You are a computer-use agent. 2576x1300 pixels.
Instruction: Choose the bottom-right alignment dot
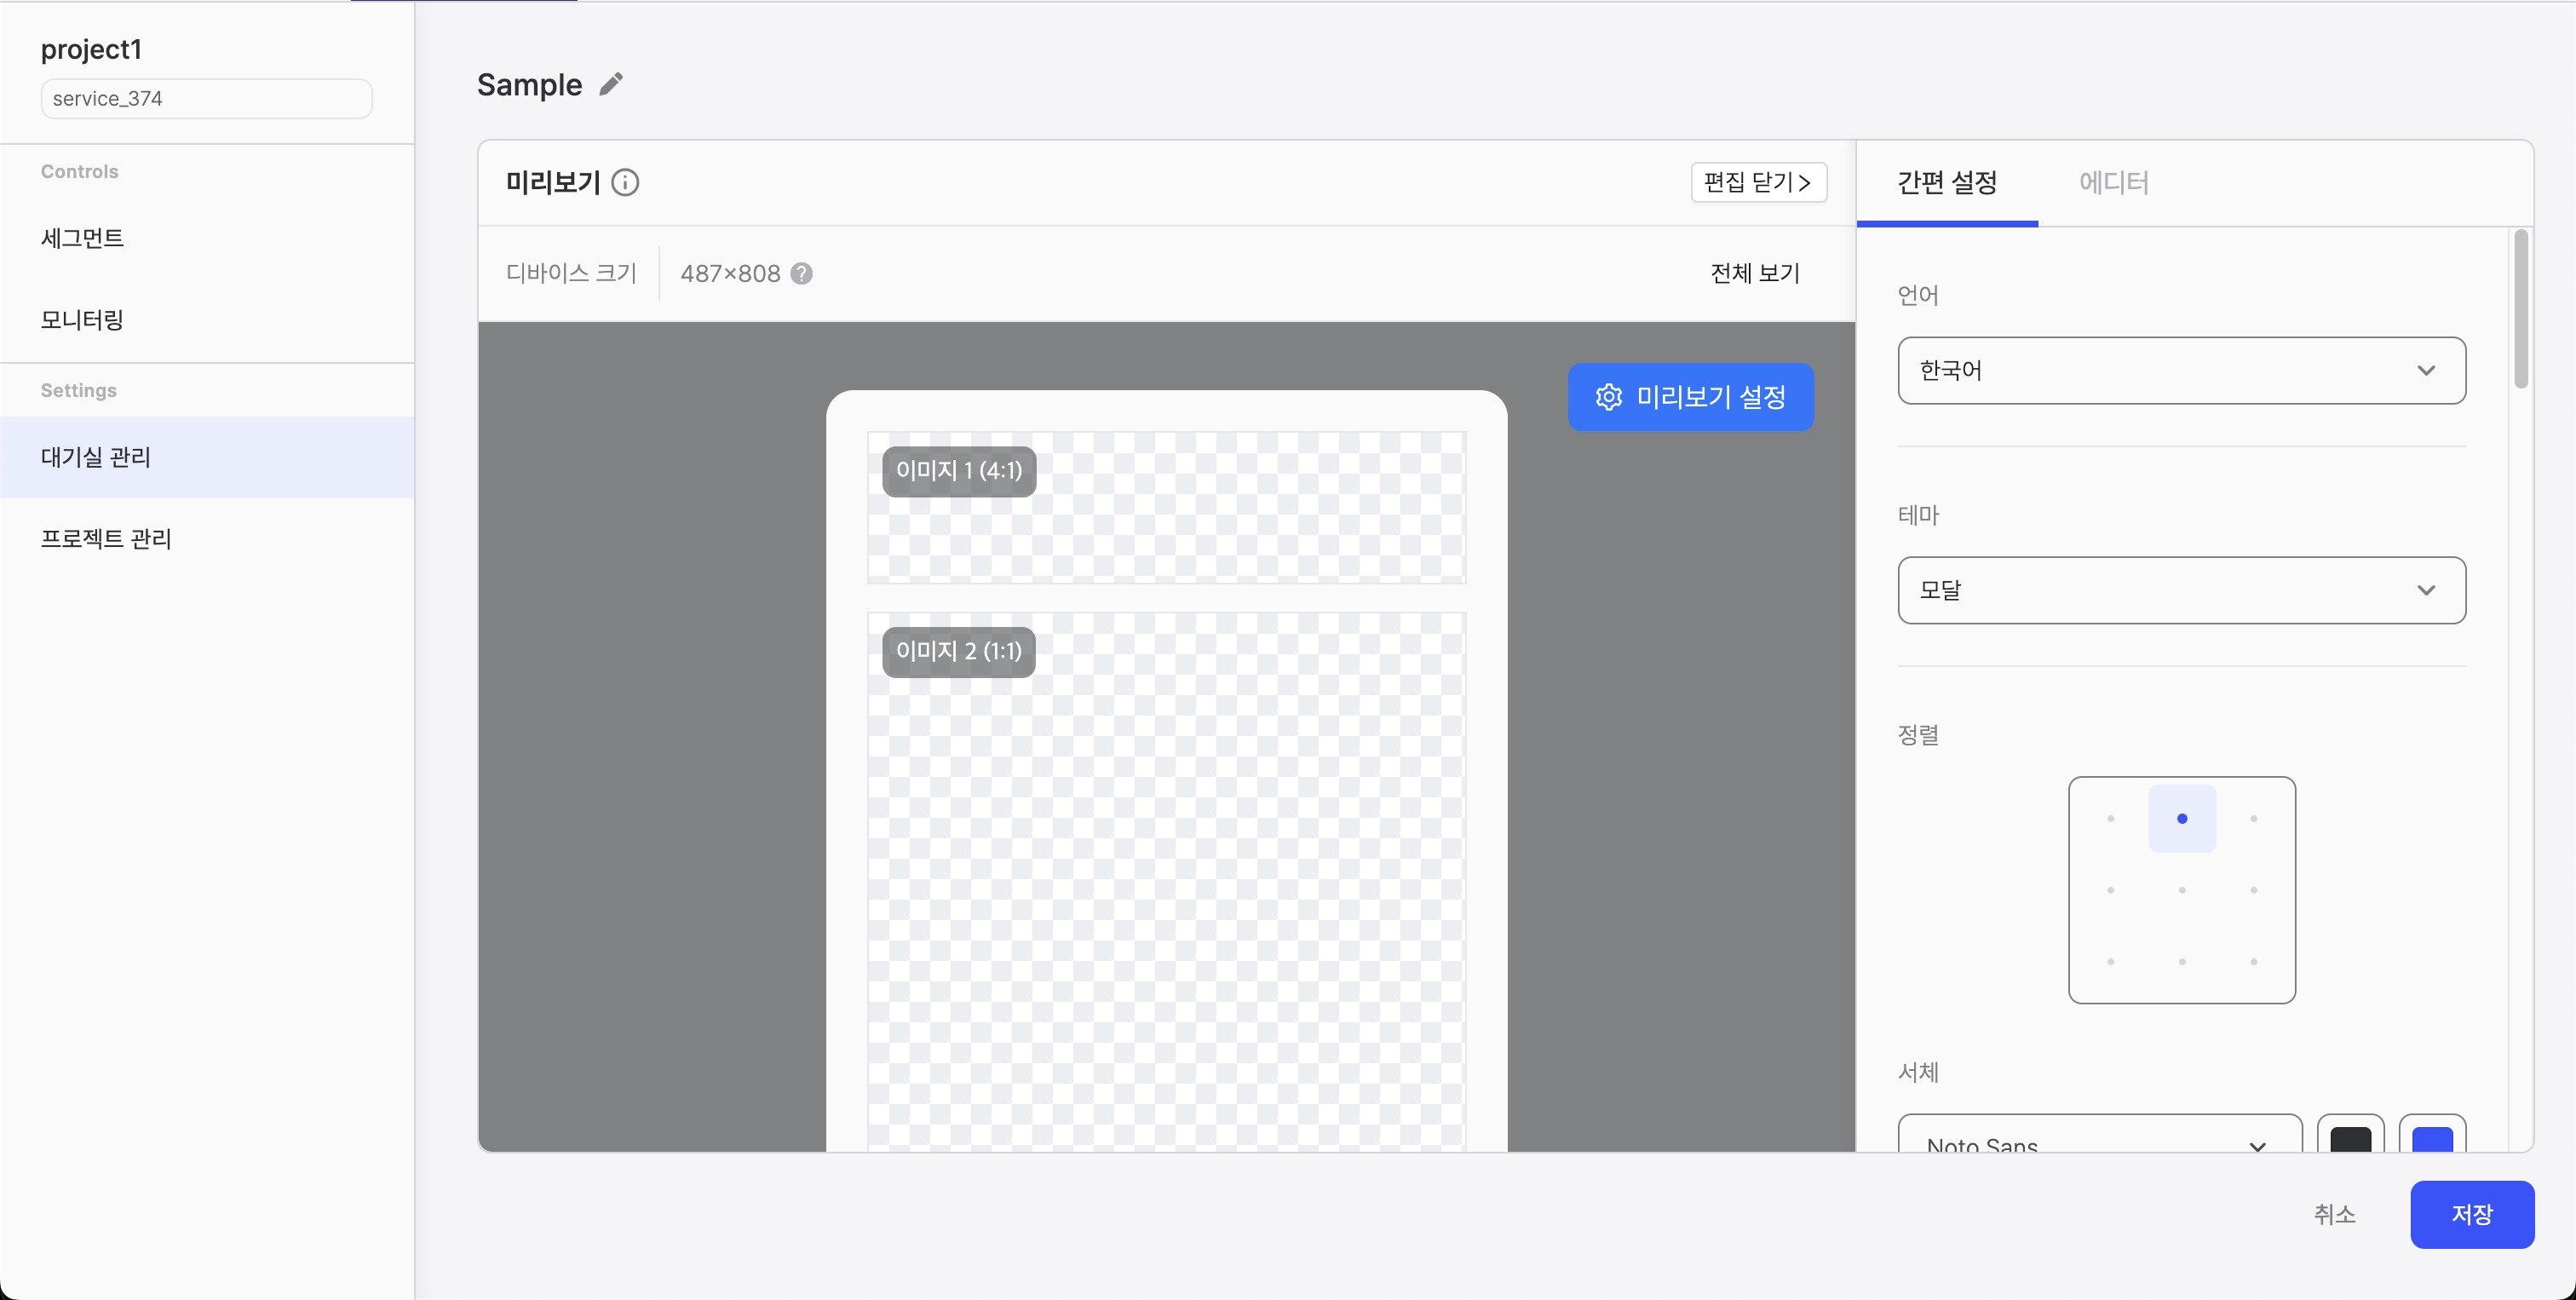pyautogui.click(x=2253, y=961)
